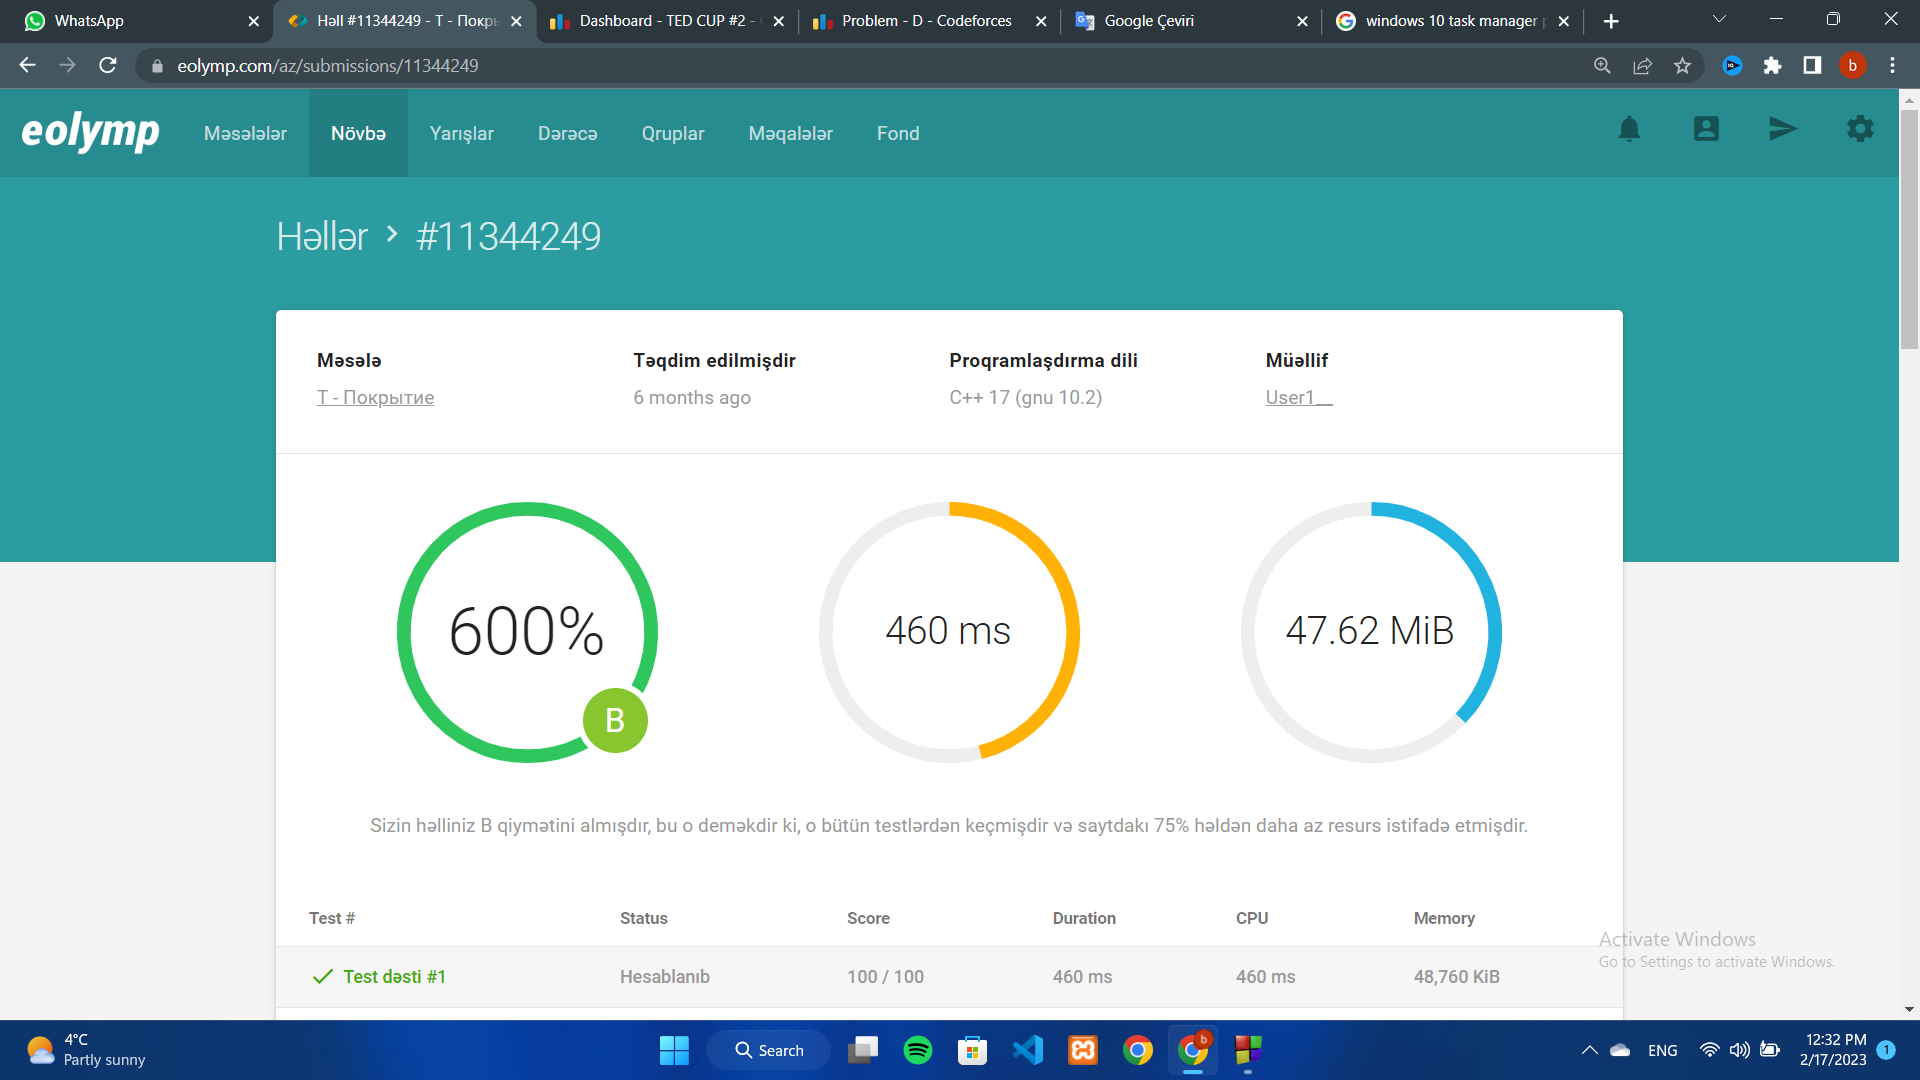Screen dimensions: 1920x1080
Task: Go to Məsələlər menu item
Action: click(245, 134)
